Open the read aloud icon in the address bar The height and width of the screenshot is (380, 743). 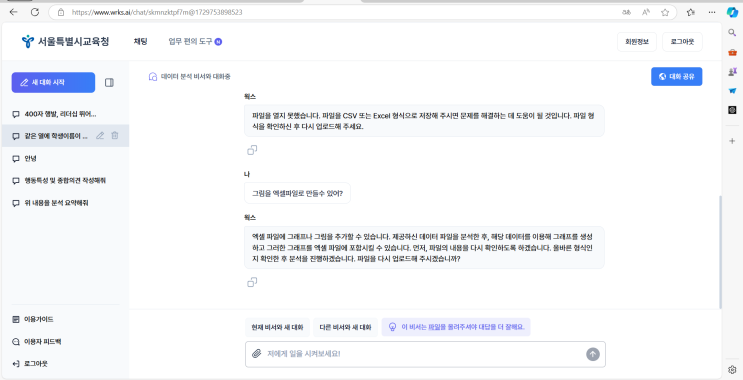(645, 12)
